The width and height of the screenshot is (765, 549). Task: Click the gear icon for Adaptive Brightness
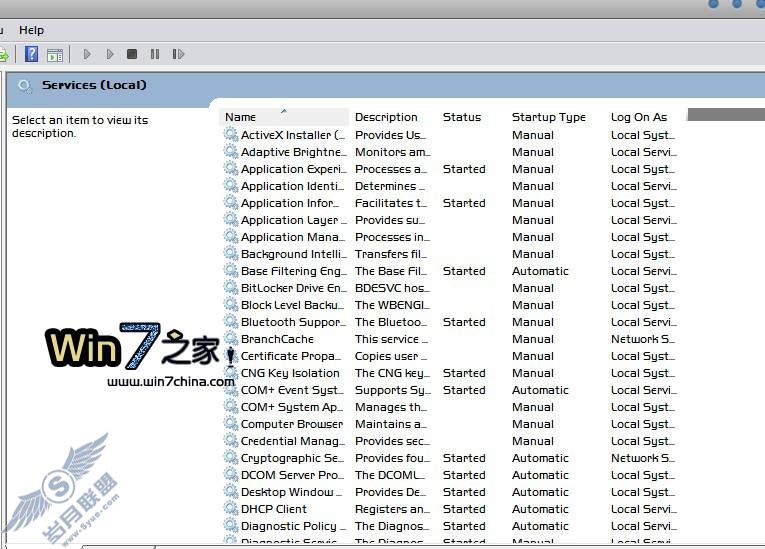click(231, 151)
